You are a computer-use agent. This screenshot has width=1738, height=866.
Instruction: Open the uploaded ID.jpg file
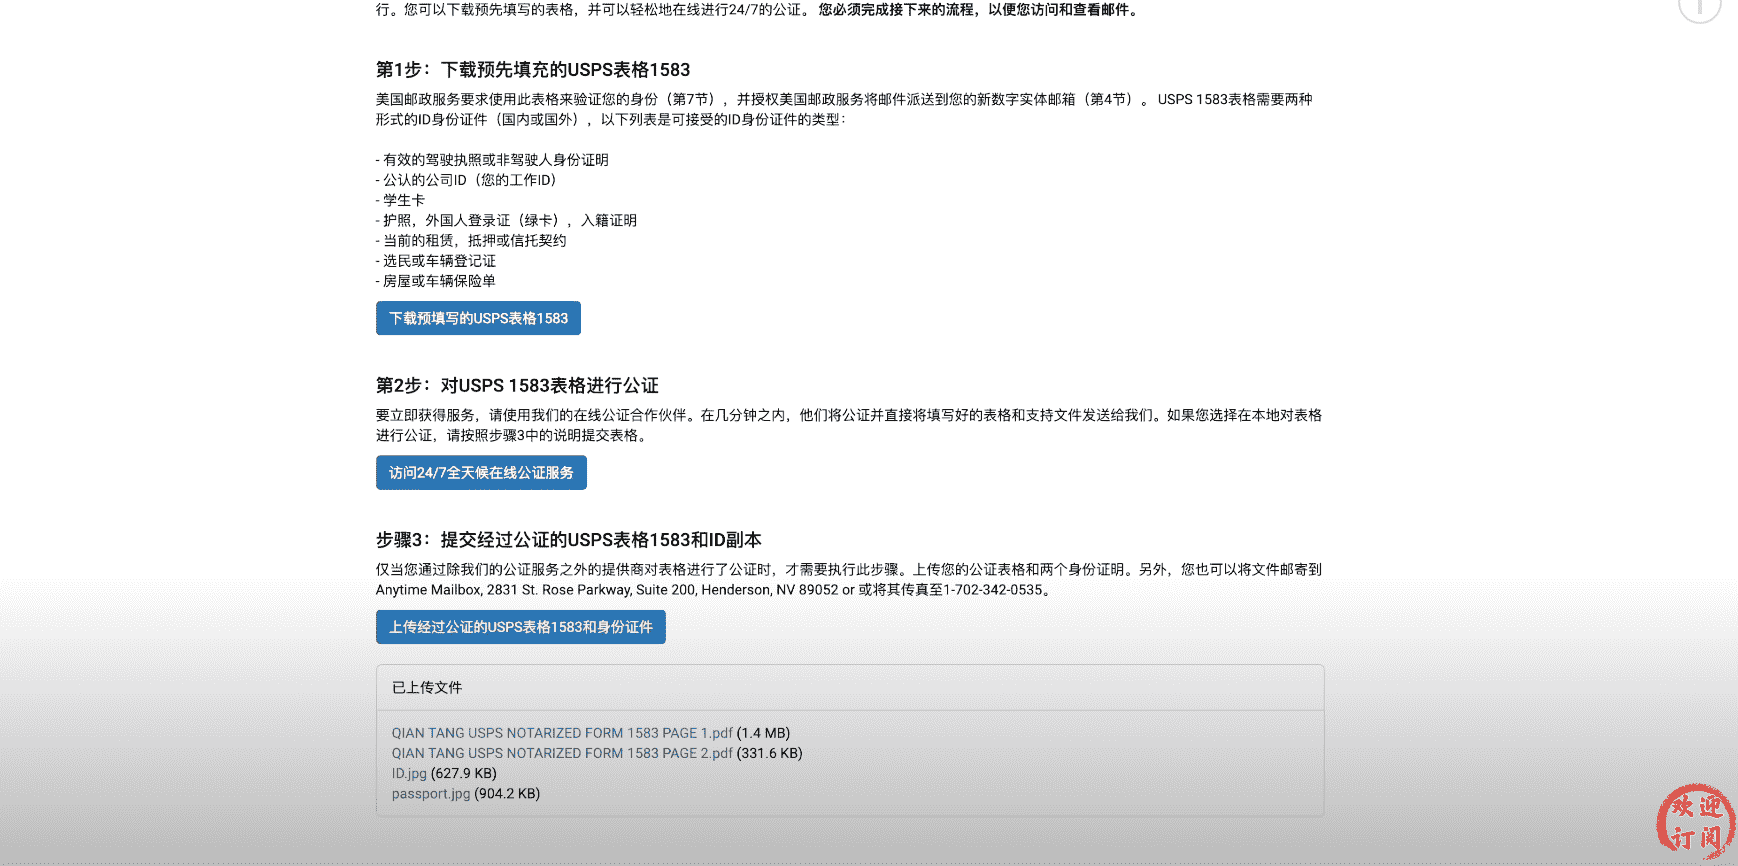click(x=409, y=773)
